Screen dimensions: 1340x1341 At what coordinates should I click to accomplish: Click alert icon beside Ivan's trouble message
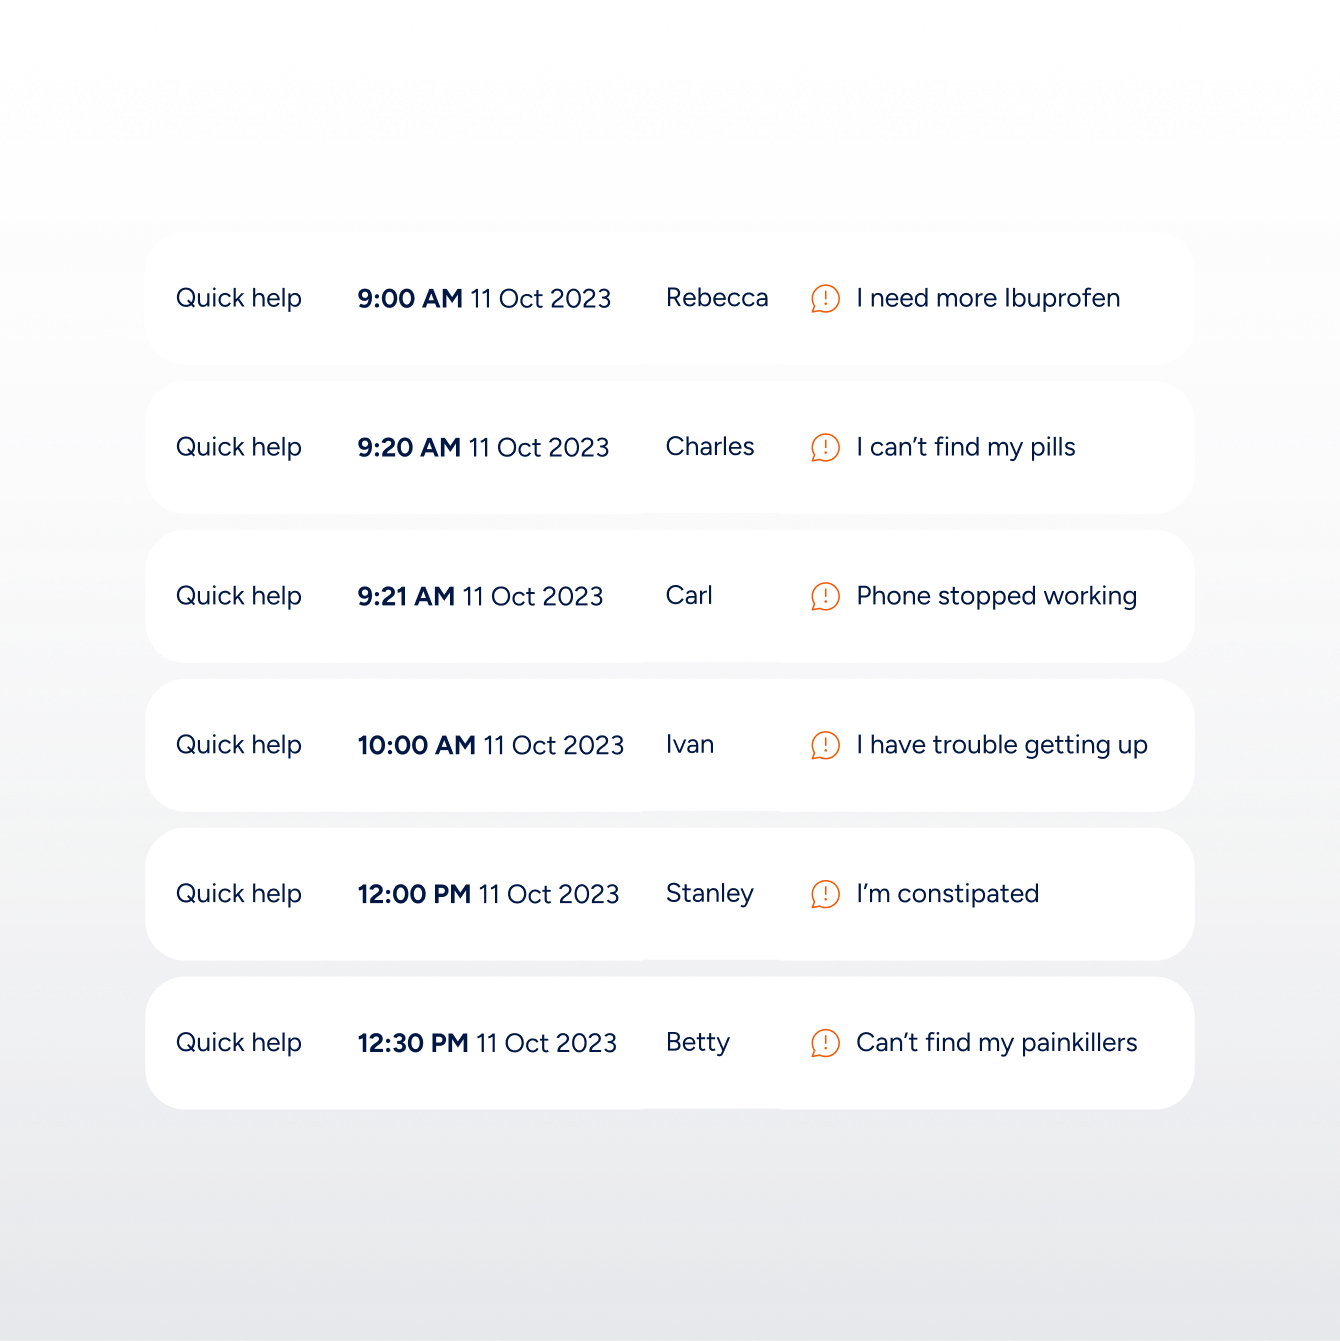tap(825, 745)
